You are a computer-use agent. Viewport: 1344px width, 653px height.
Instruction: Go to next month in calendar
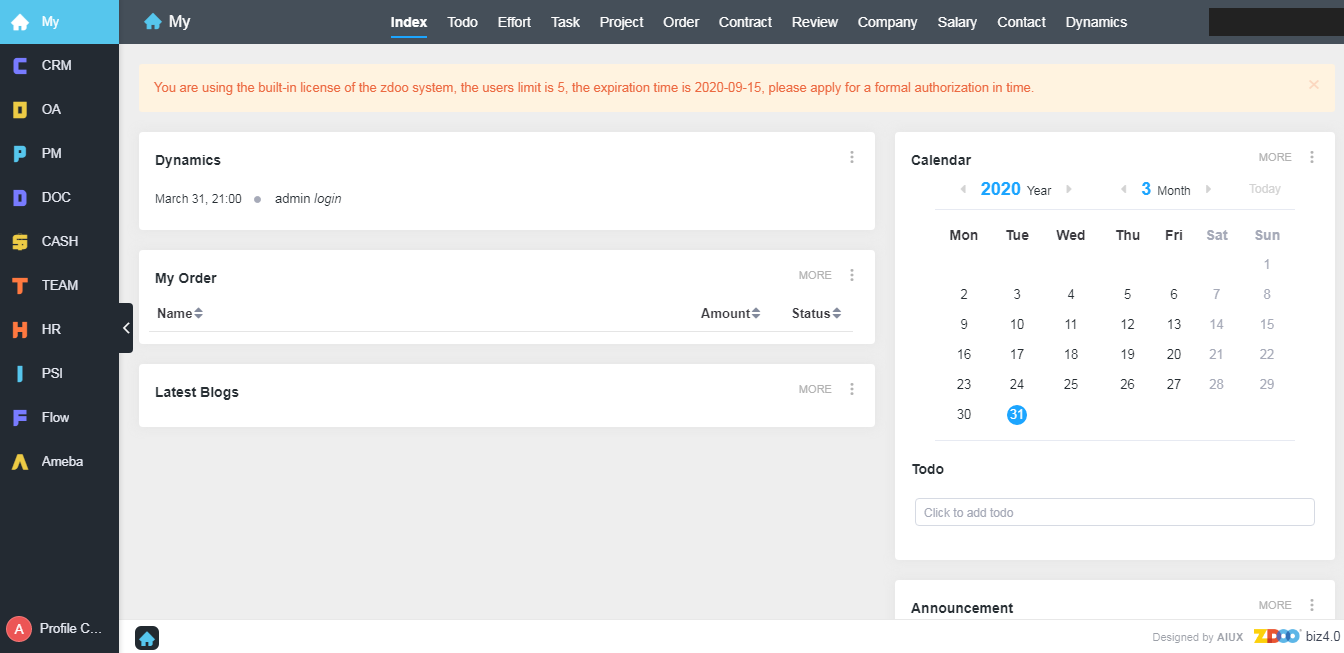pyautogui.click(x=1208, y=189)
